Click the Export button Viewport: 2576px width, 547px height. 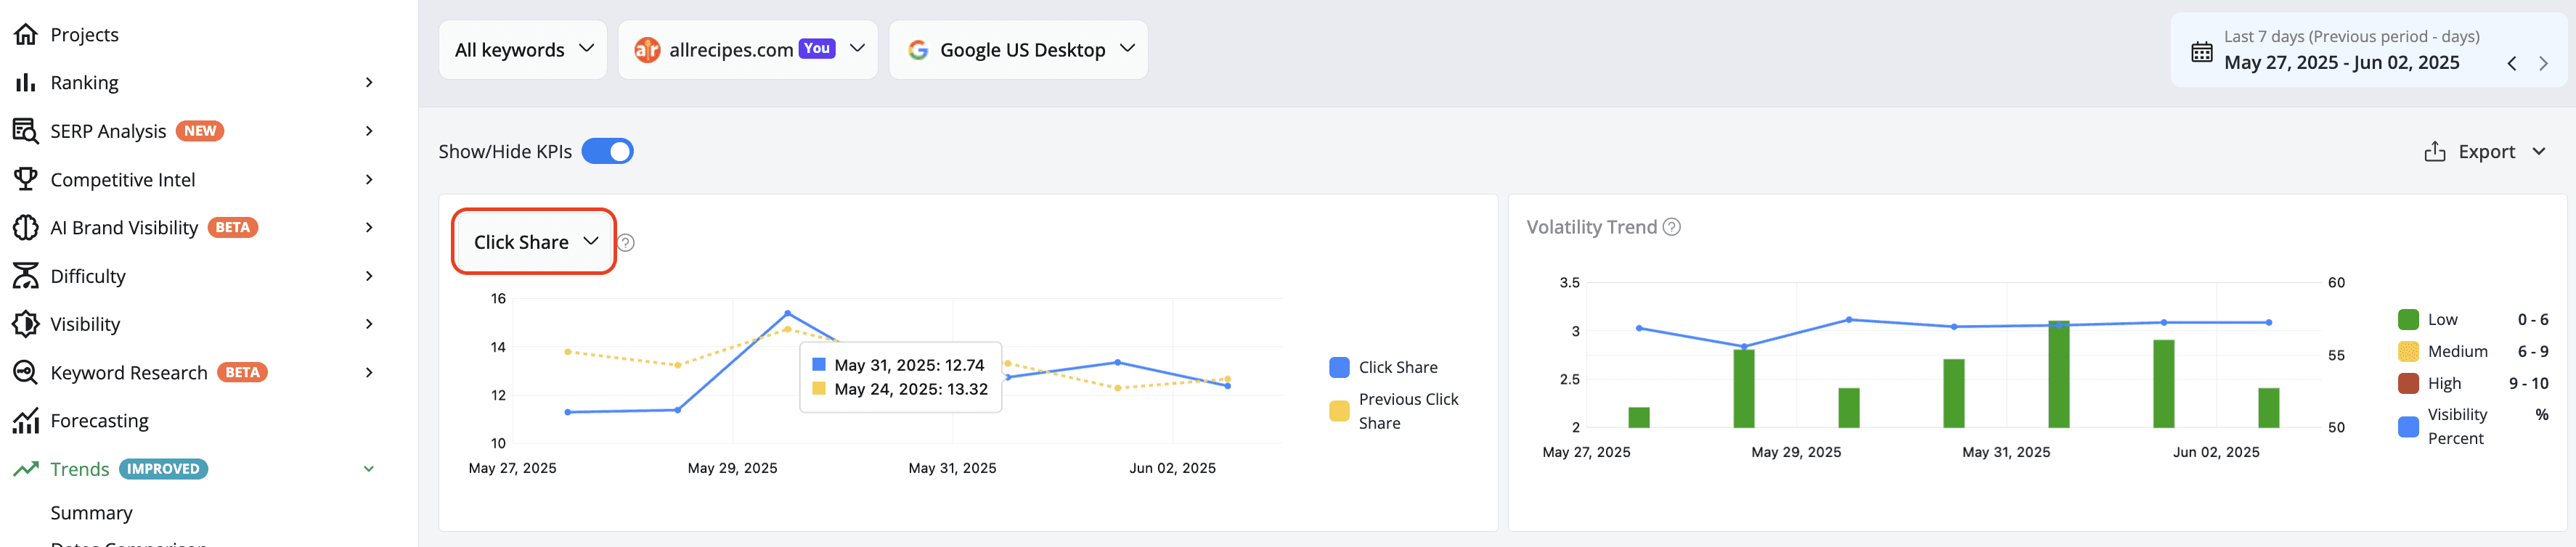(x=2484, y=152)
